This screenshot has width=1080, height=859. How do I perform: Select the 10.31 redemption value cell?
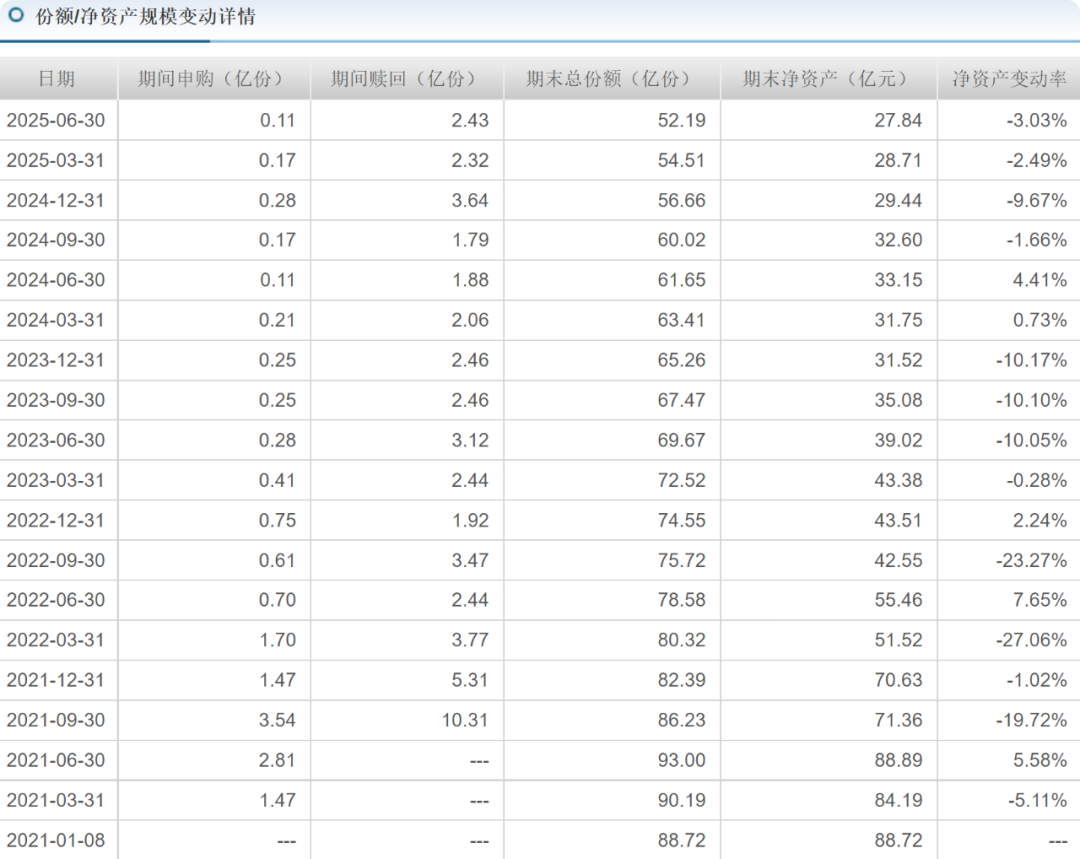[x=465, y=720]
